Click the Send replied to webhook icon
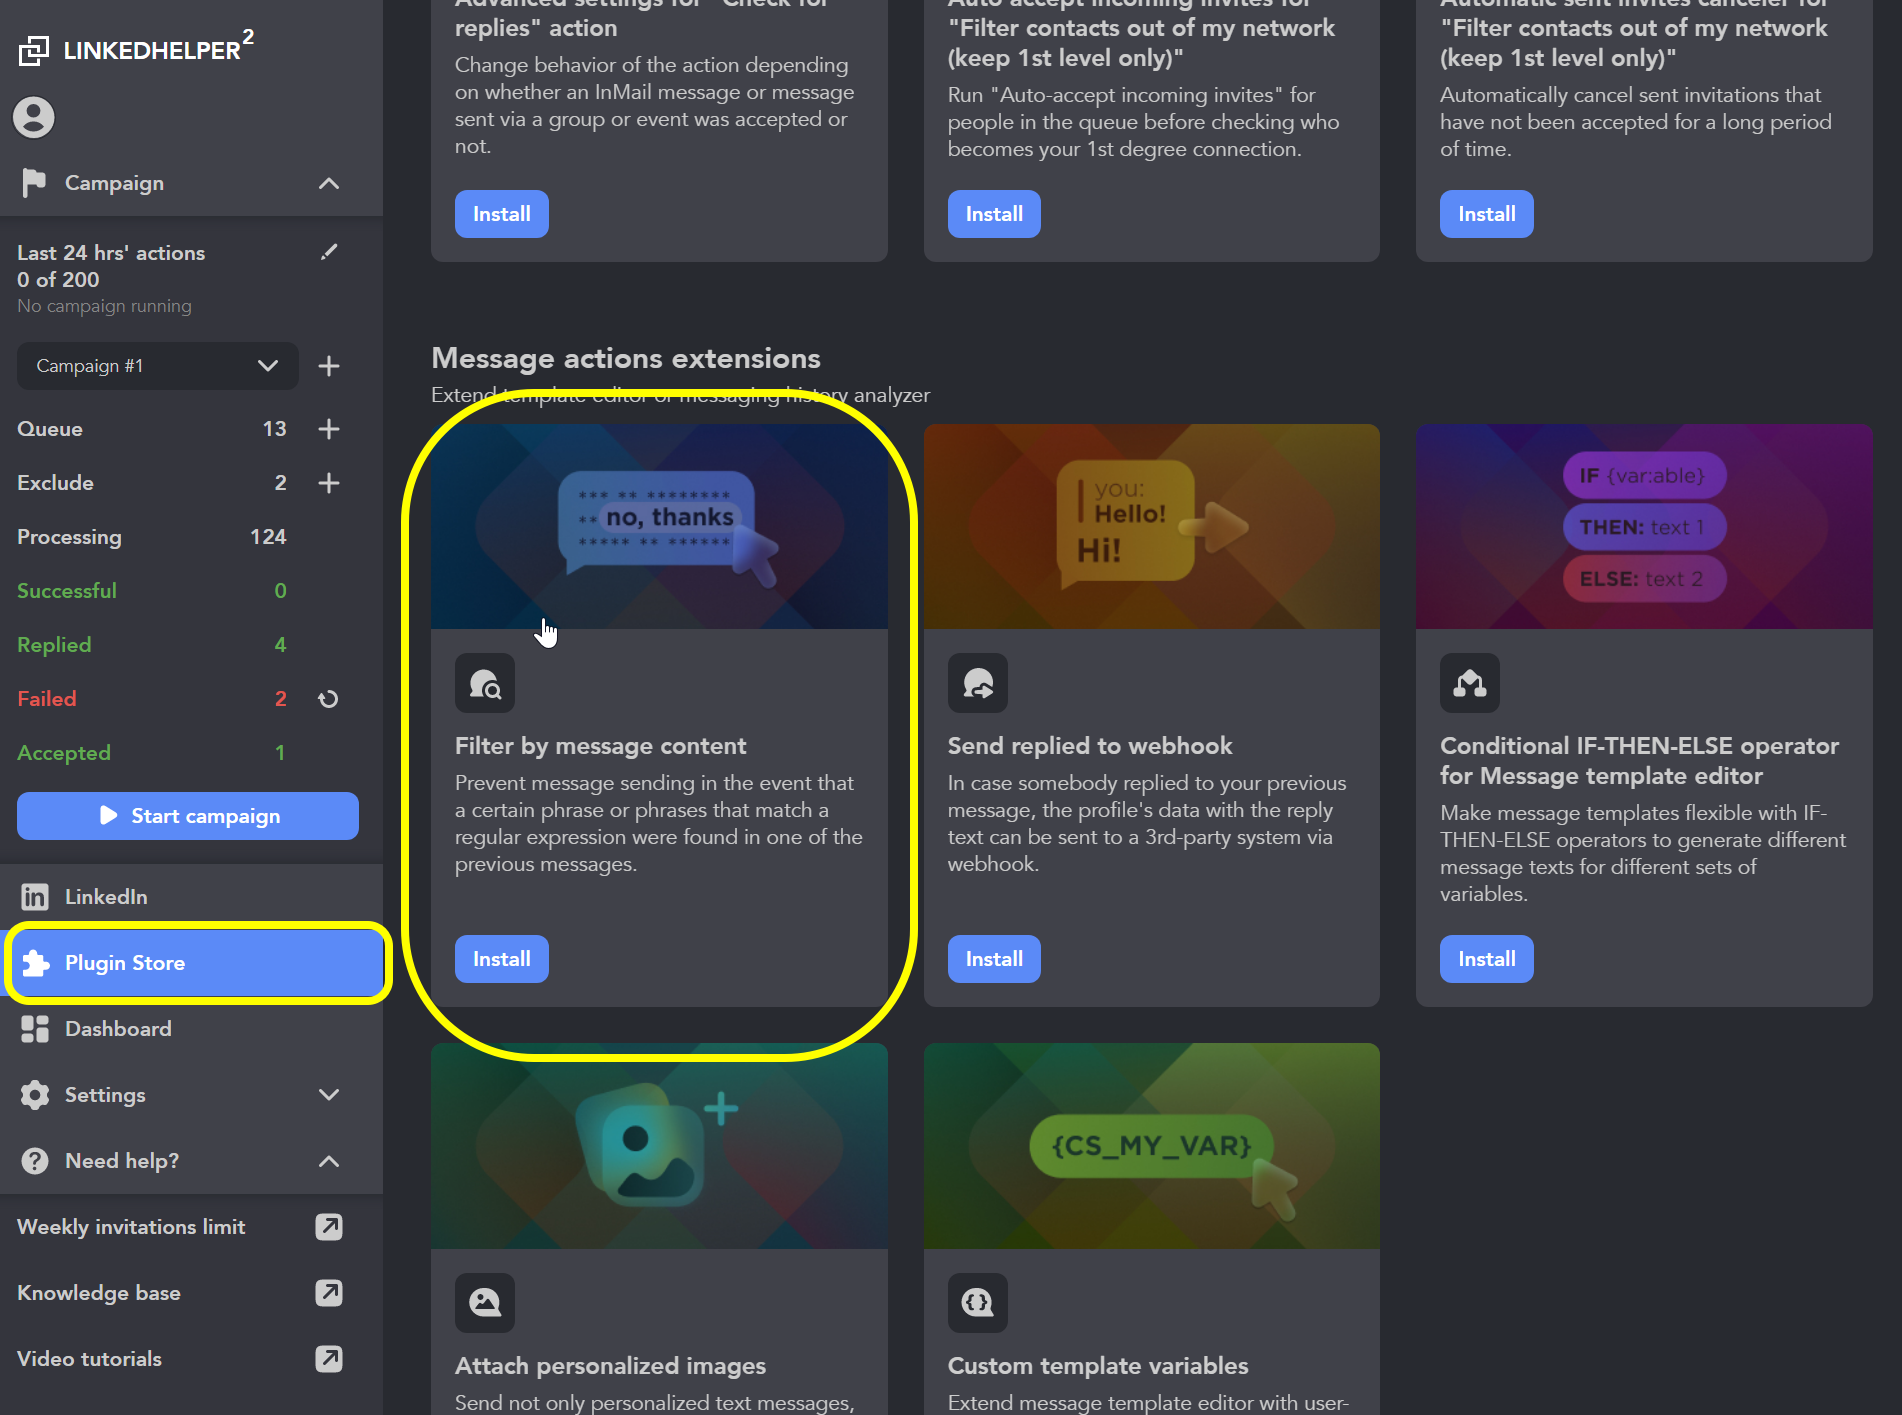 point(978,683)
